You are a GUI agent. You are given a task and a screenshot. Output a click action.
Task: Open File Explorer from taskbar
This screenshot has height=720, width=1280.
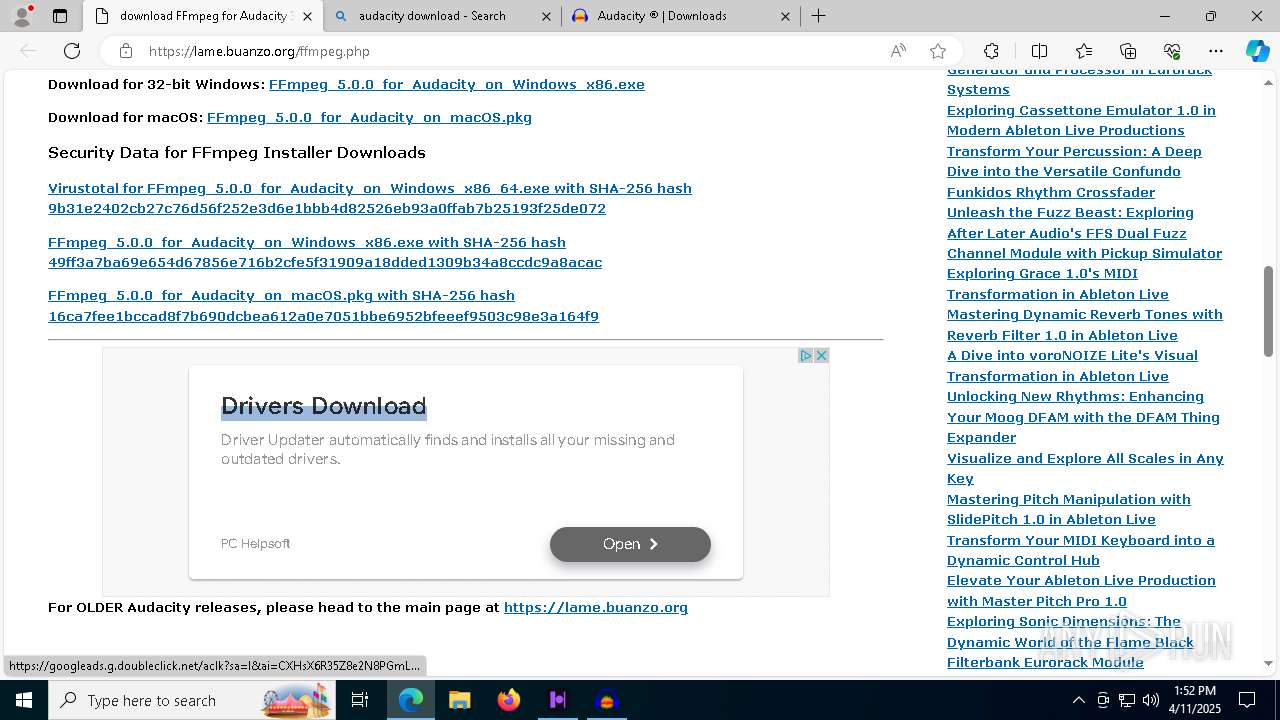[459, 700]
